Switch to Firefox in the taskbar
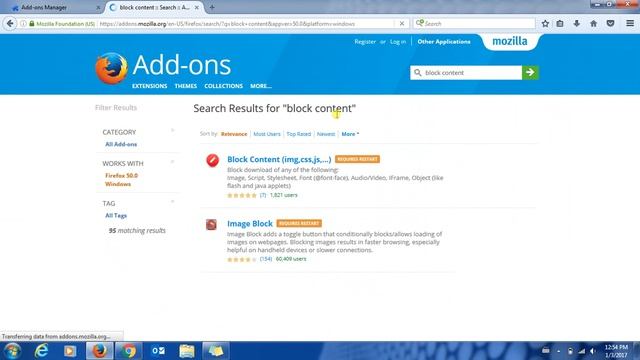 99,351
